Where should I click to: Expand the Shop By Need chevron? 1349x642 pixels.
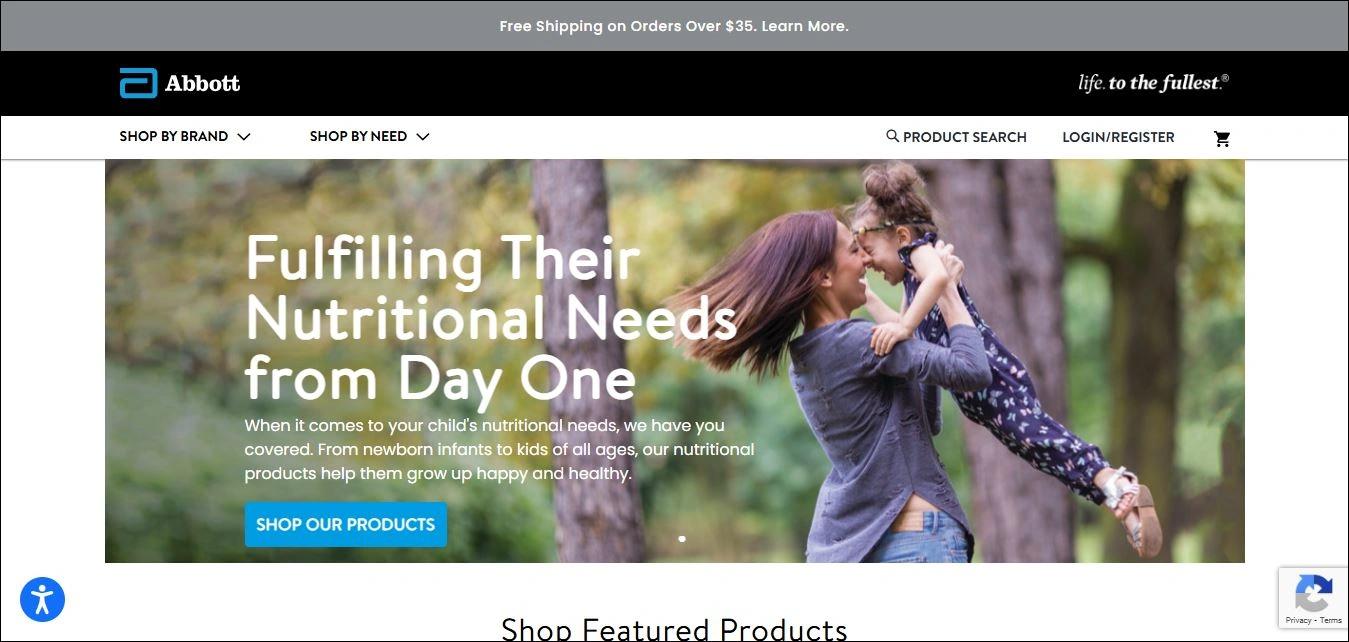(422, 137)
